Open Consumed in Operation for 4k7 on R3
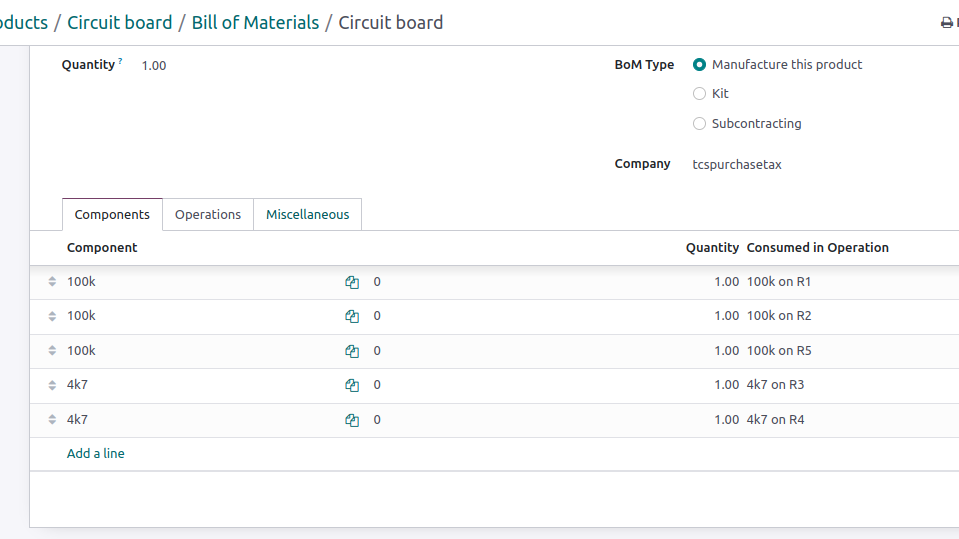Image resolution: width=959 pixels, height=539 pixels. 775,385
